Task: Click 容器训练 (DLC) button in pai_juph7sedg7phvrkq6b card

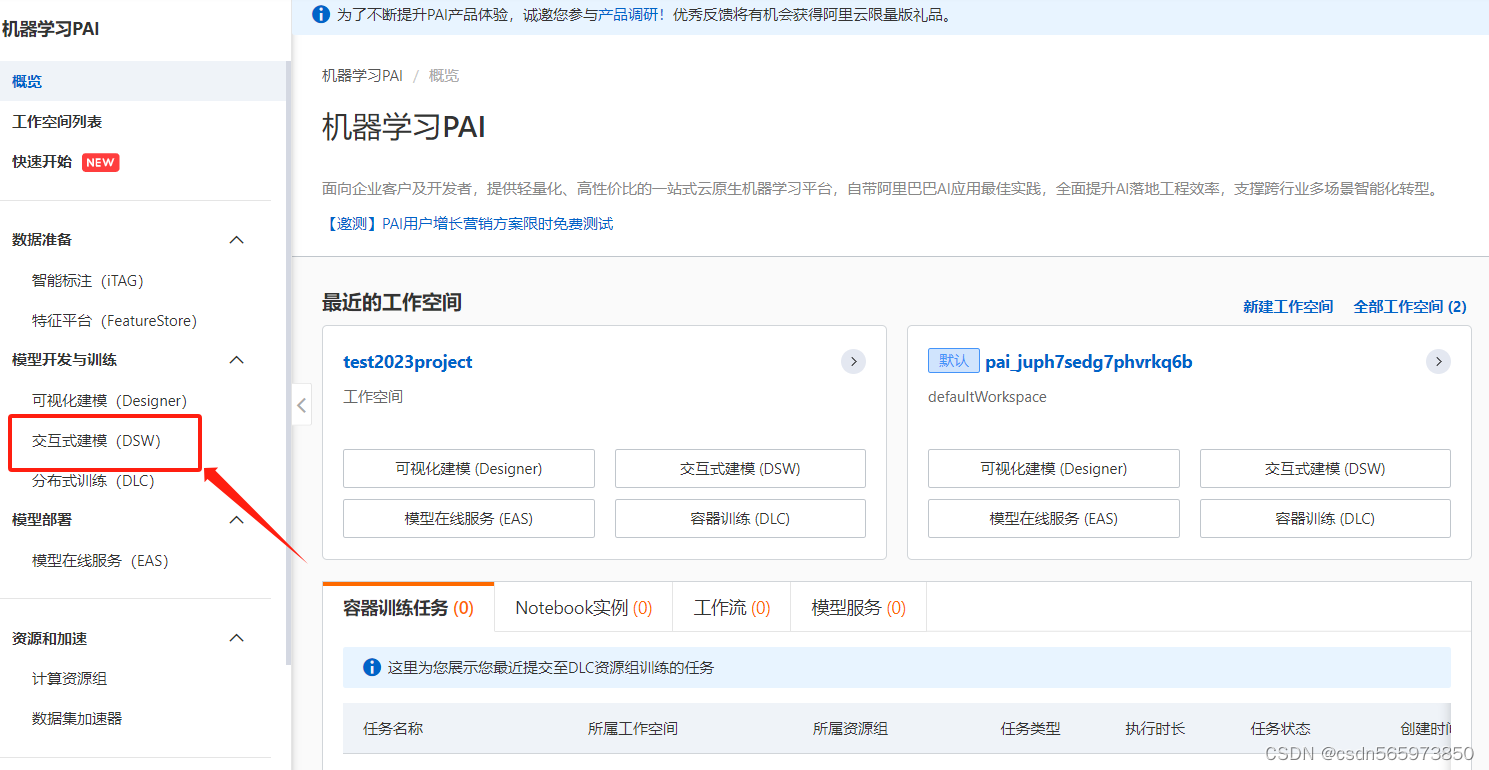Action: click(x=1325, y=518)
